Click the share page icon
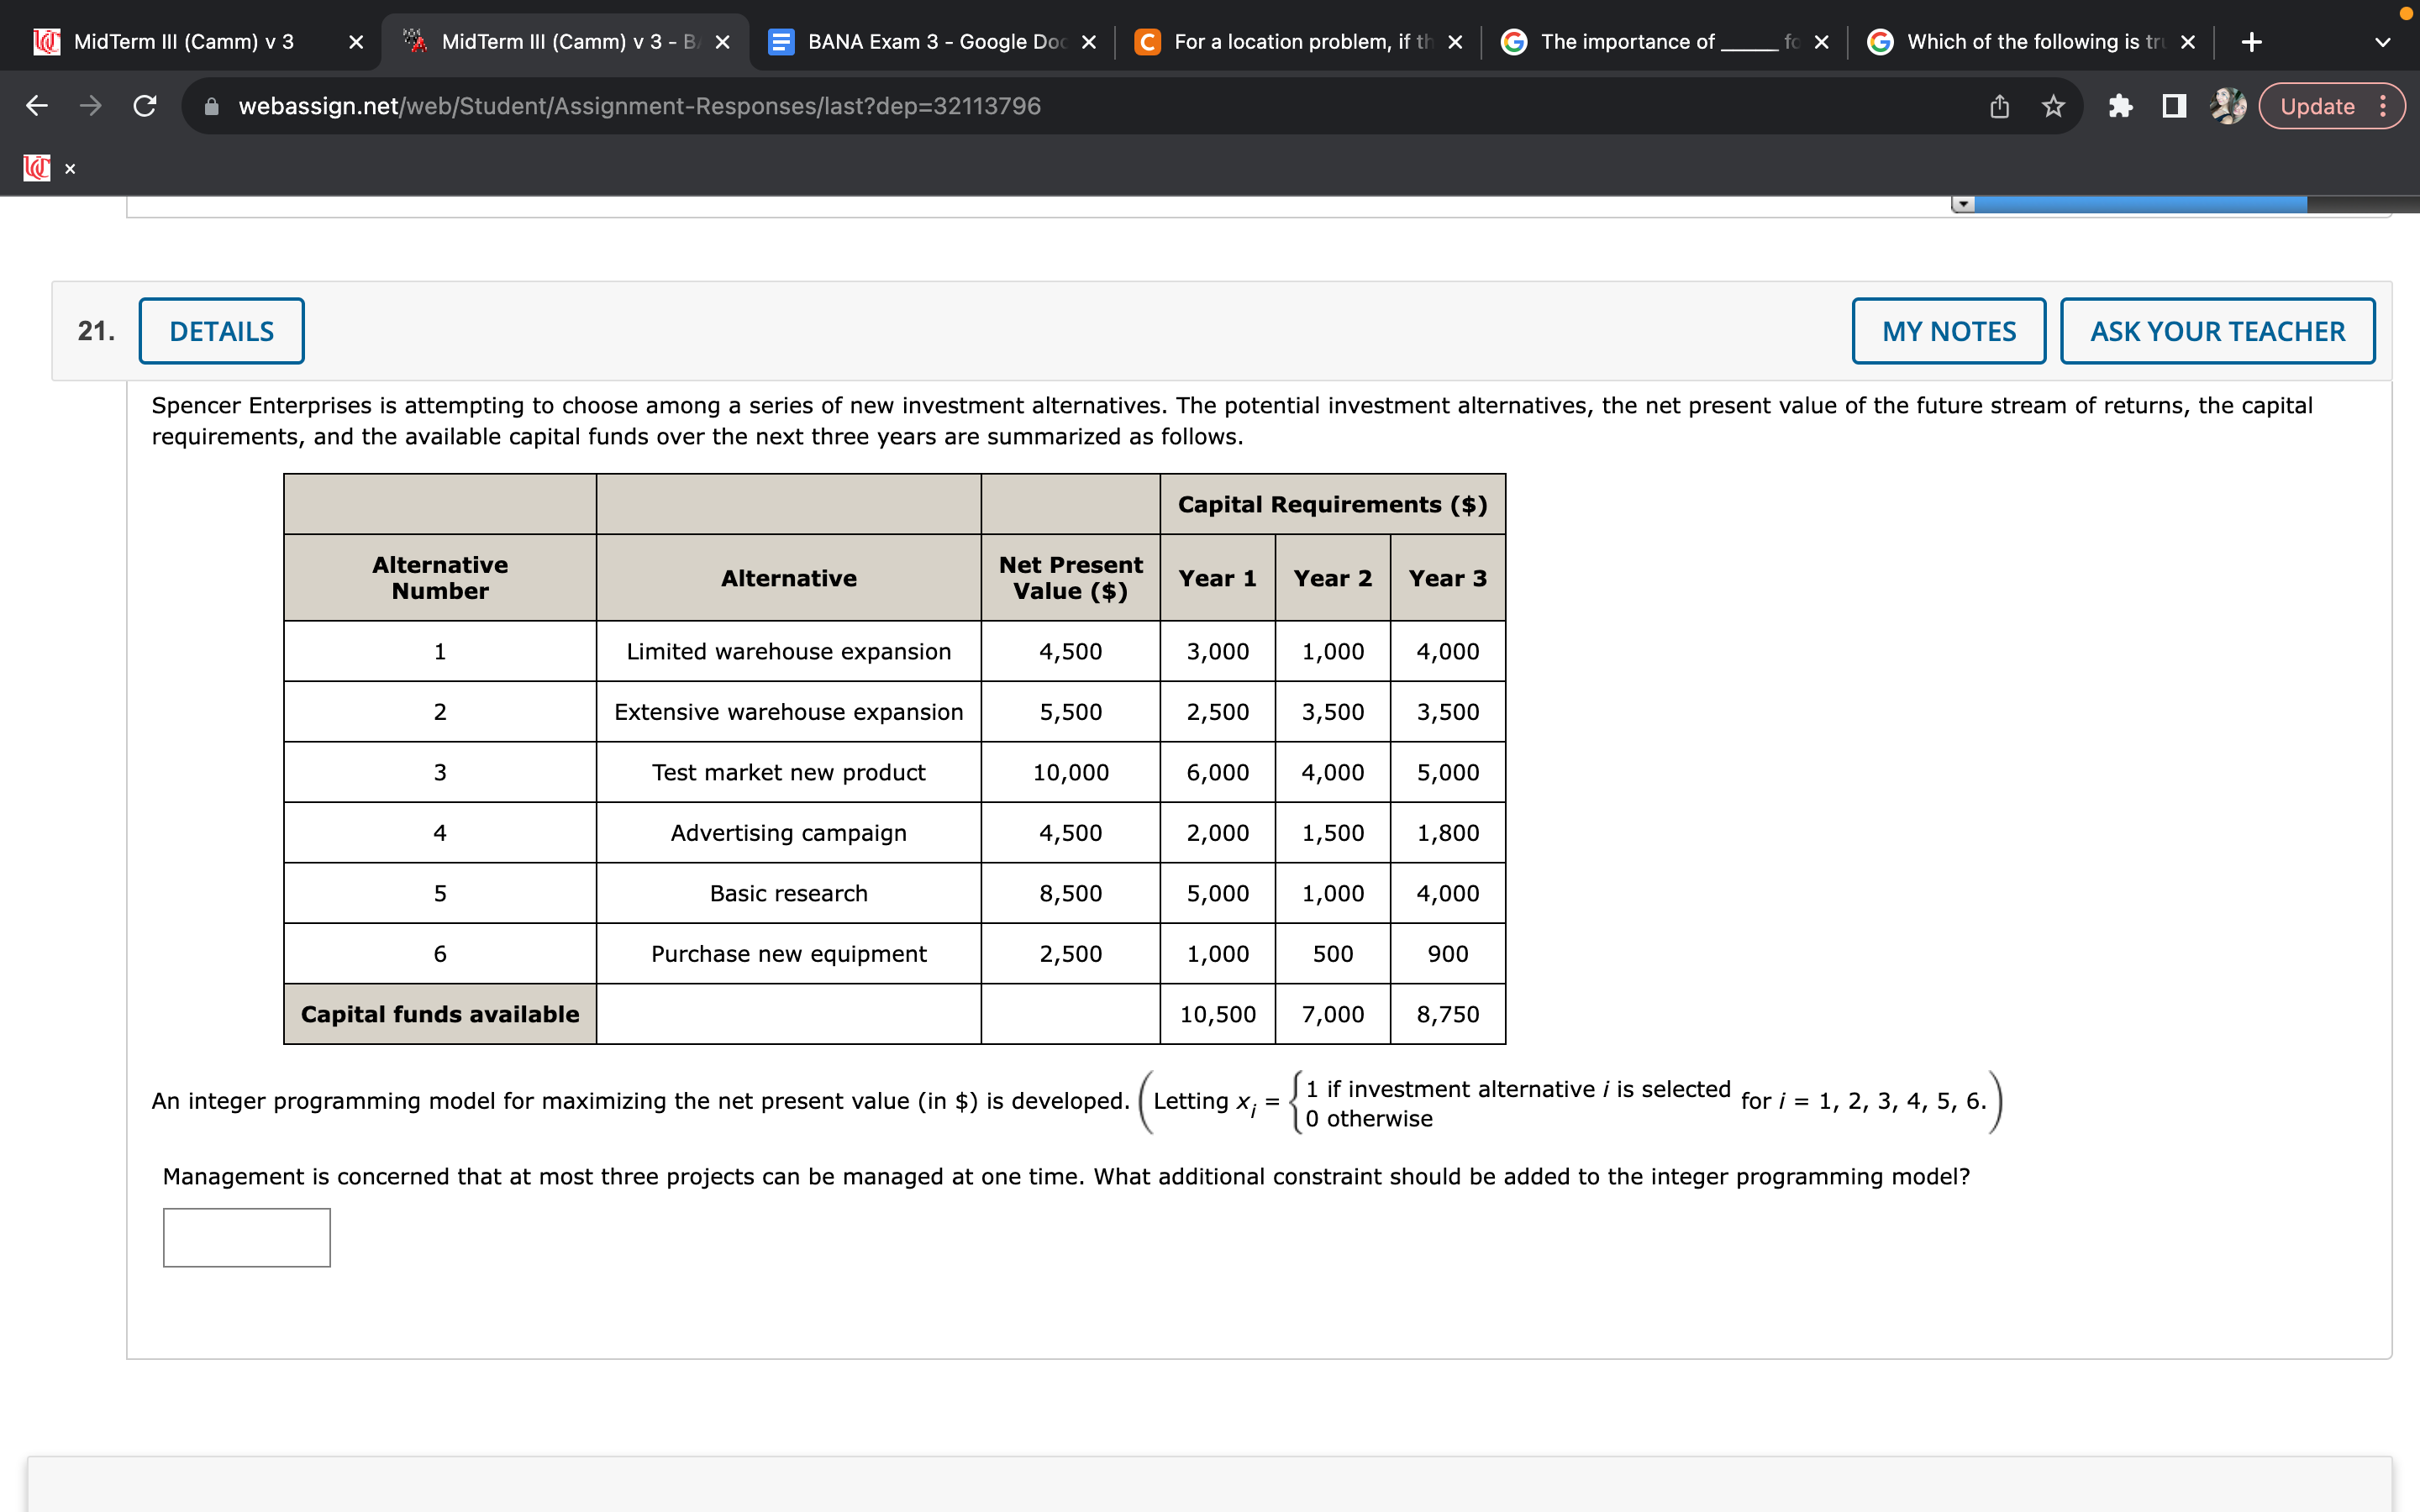 [x=1999, y=106]
